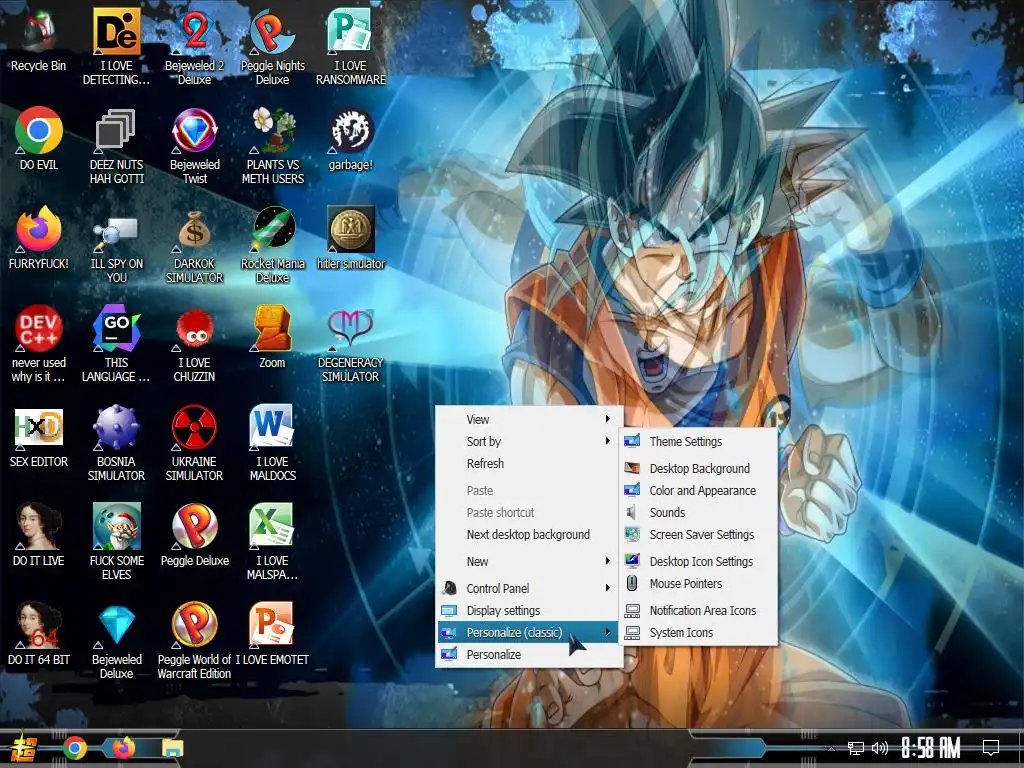1024x768 pixels.
Task: Open Screen Saver Settings
Action: pyautogui.click(x=699, y=535)
